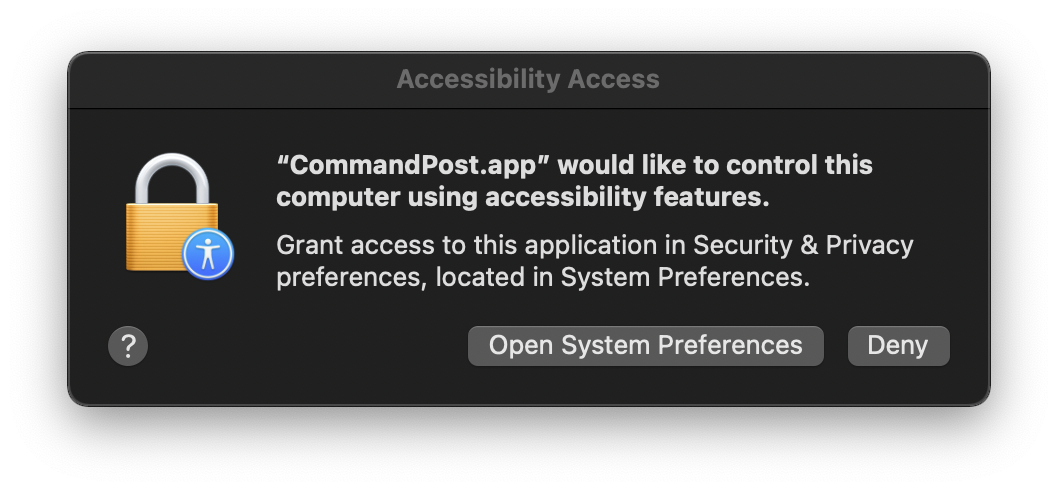Click the word "application" in description
This screenshot has height=490, width=1058.
click(x=590, y=246)
